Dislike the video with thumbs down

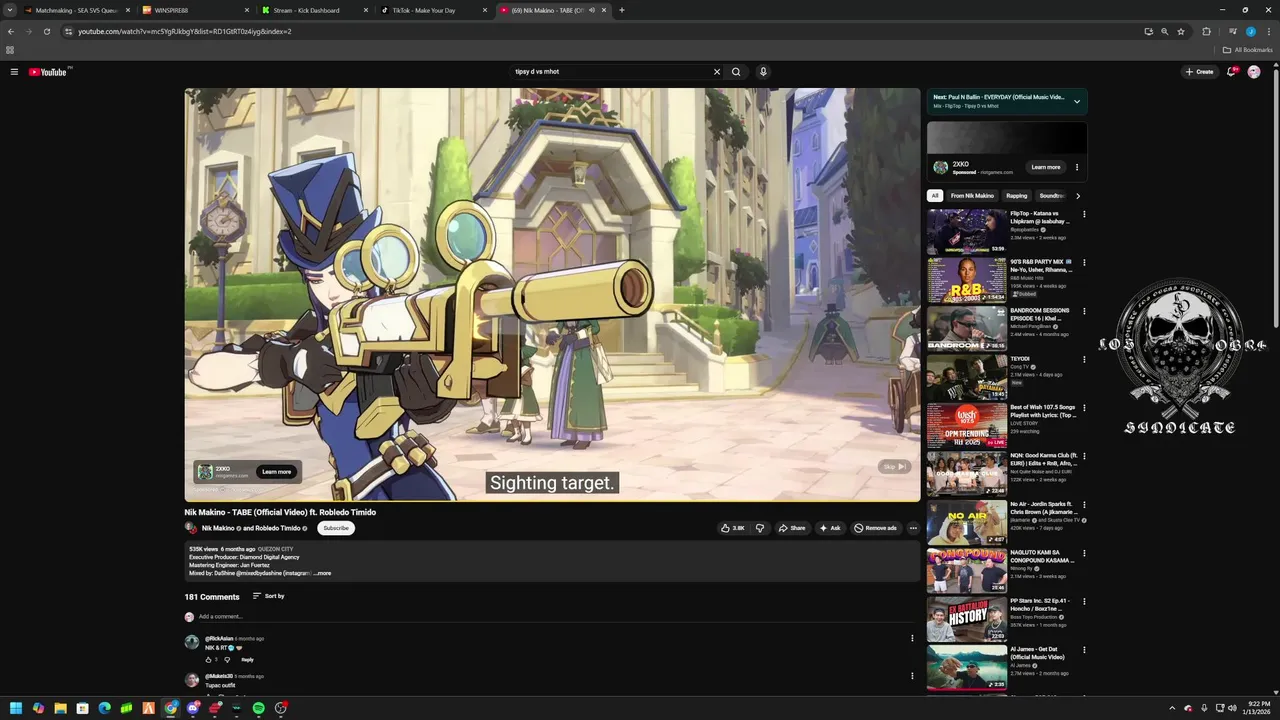(760, 528)
